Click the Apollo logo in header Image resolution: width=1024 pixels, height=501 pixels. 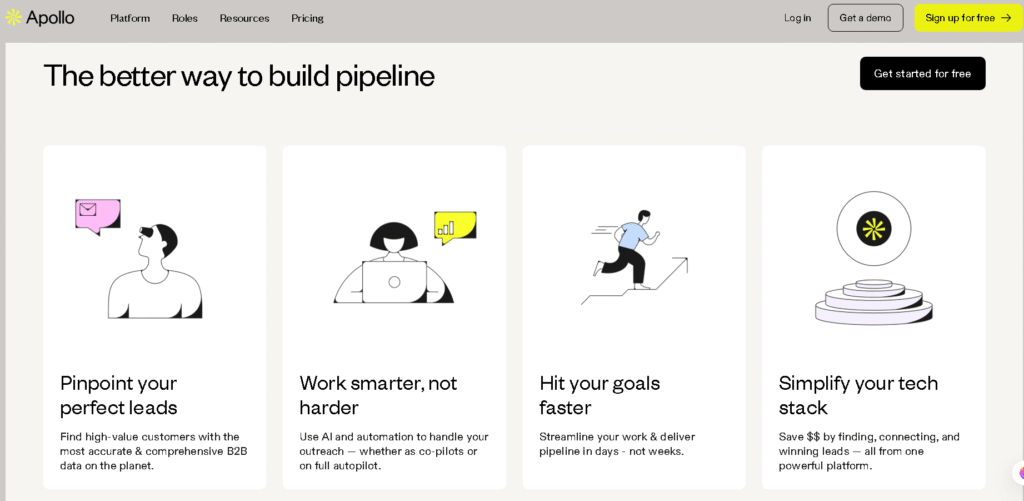40,17
